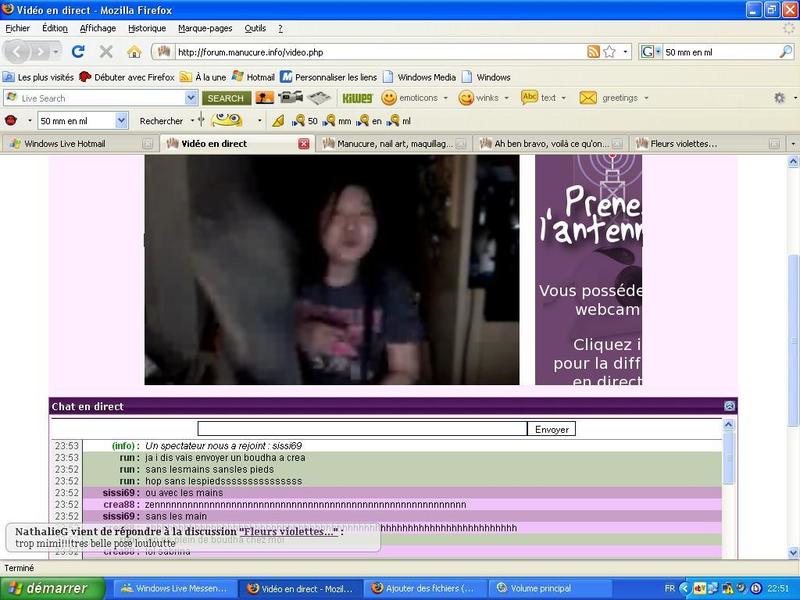
Task: Expand the 50 mm en ml combo box
Action: tap(122, 121)
